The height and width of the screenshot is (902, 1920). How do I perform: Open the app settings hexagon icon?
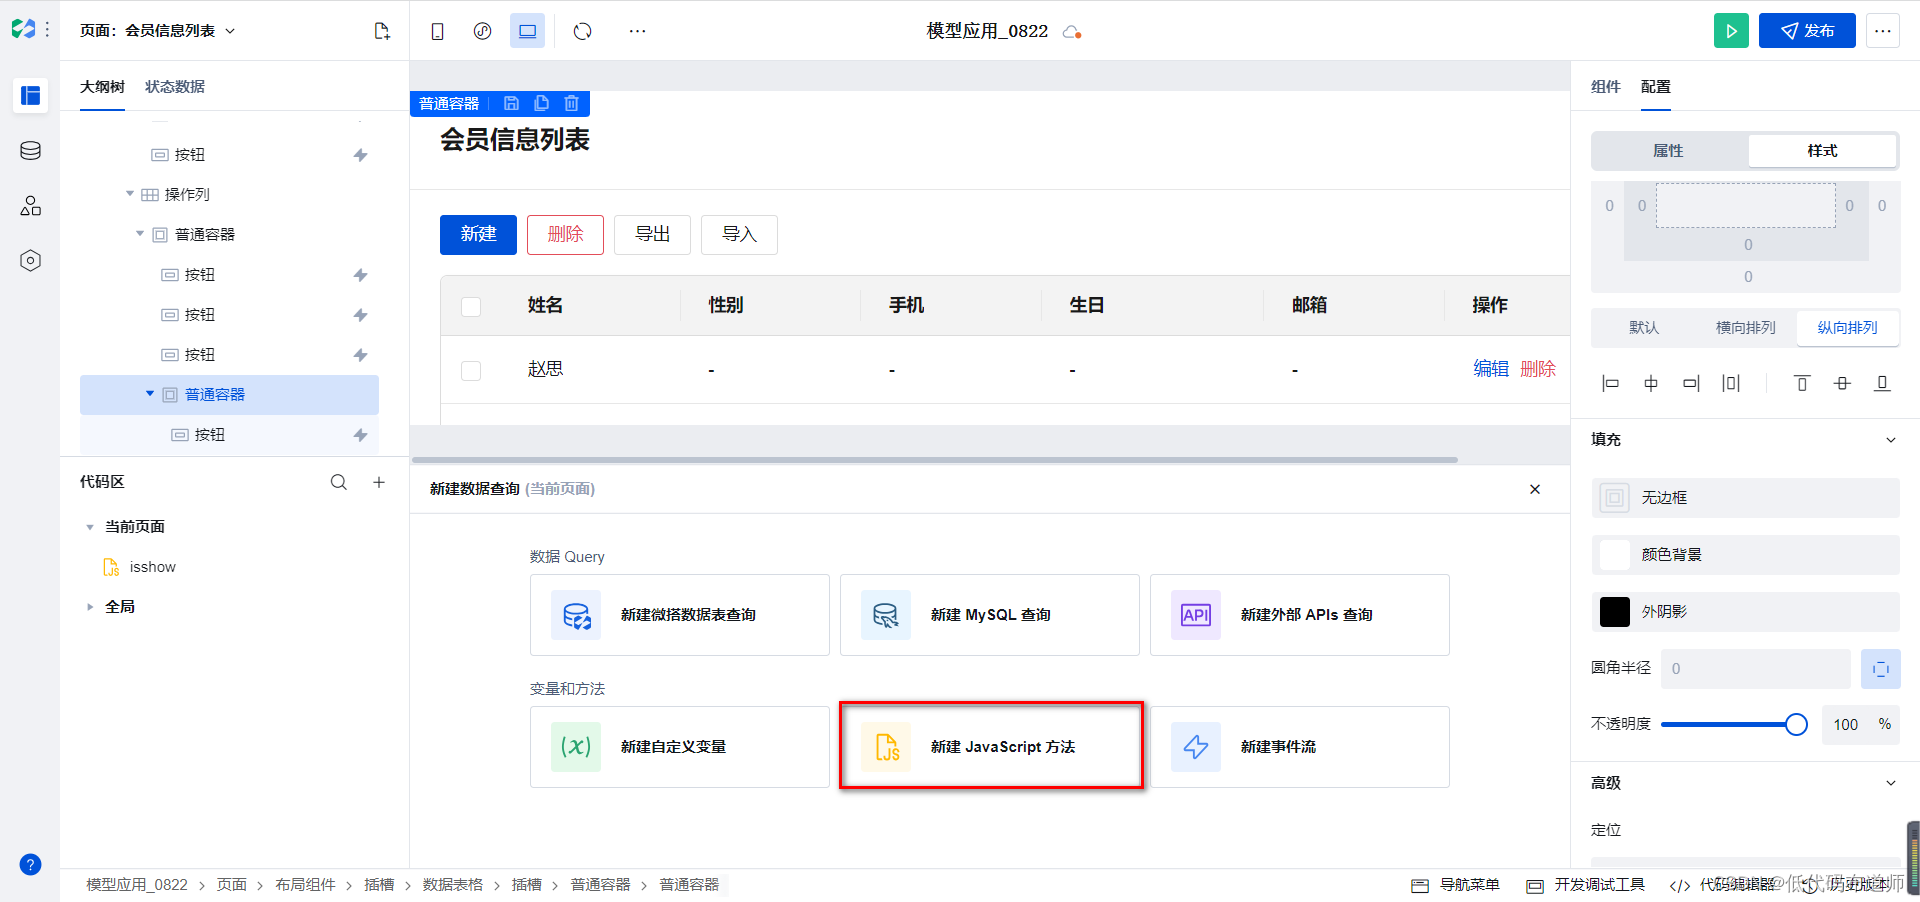point(30,261)
